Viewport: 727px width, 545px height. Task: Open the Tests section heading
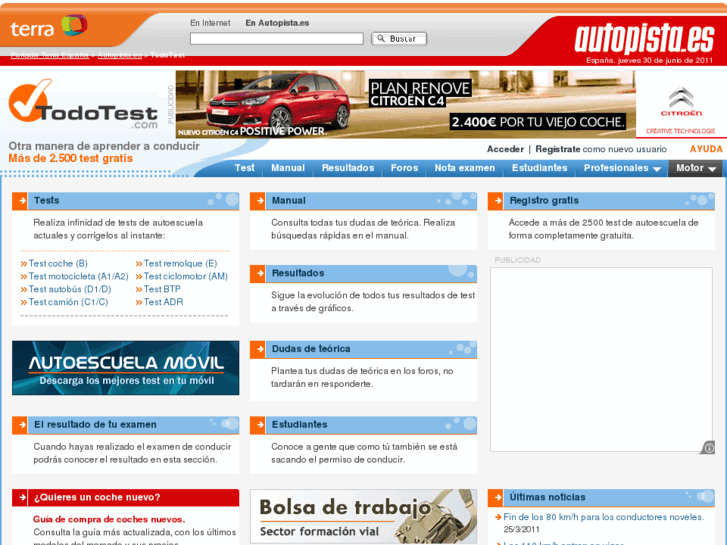[x=46, y=200]
